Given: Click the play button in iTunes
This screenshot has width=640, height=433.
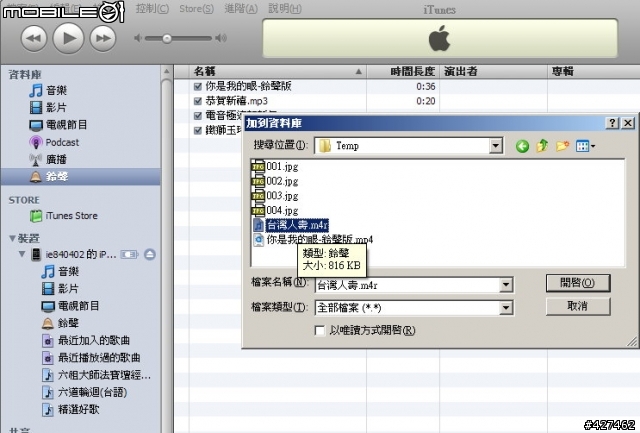Looking at the screenshot, I should coord(68,38).
